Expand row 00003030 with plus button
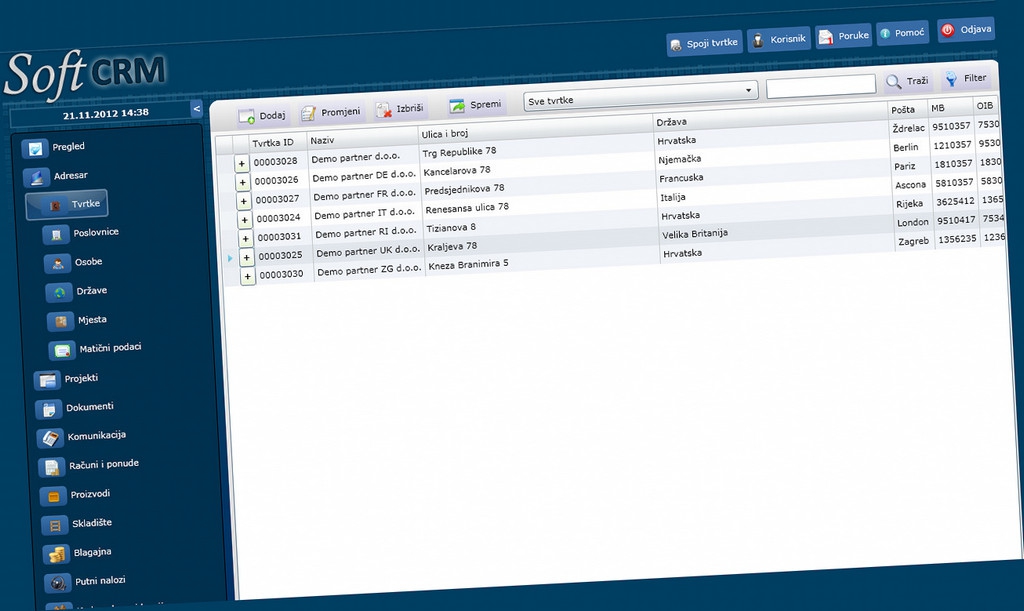 tap(248, 277)
